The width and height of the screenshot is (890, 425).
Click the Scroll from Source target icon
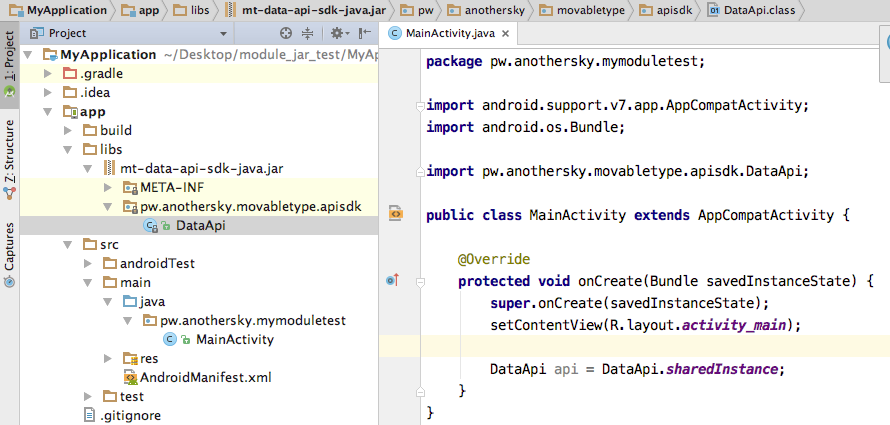[286, 33]
